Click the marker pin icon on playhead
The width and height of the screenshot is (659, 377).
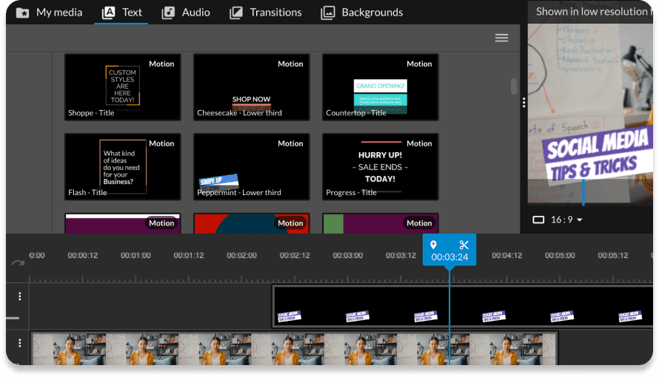(x=433, y=245)
